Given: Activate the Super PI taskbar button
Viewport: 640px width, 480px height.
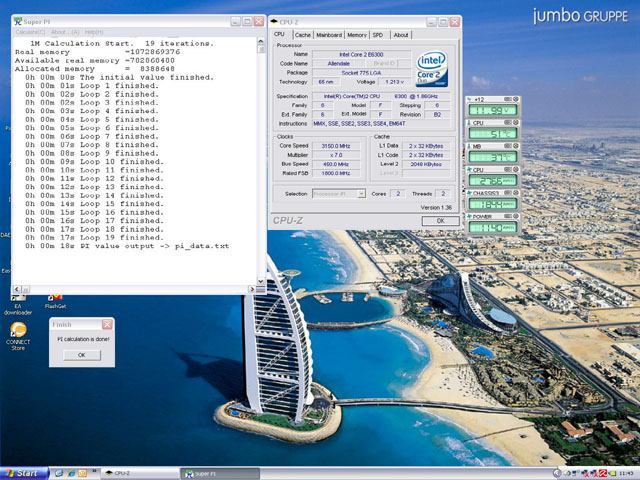Looking at the screenshot, I should click(x=220, y=473).
